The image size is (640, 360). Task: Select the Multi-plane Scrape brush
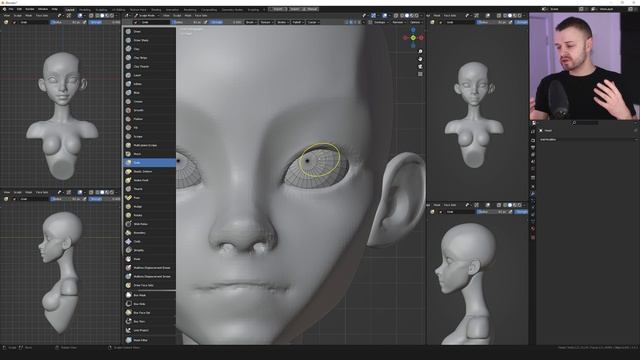pos(149,145)
